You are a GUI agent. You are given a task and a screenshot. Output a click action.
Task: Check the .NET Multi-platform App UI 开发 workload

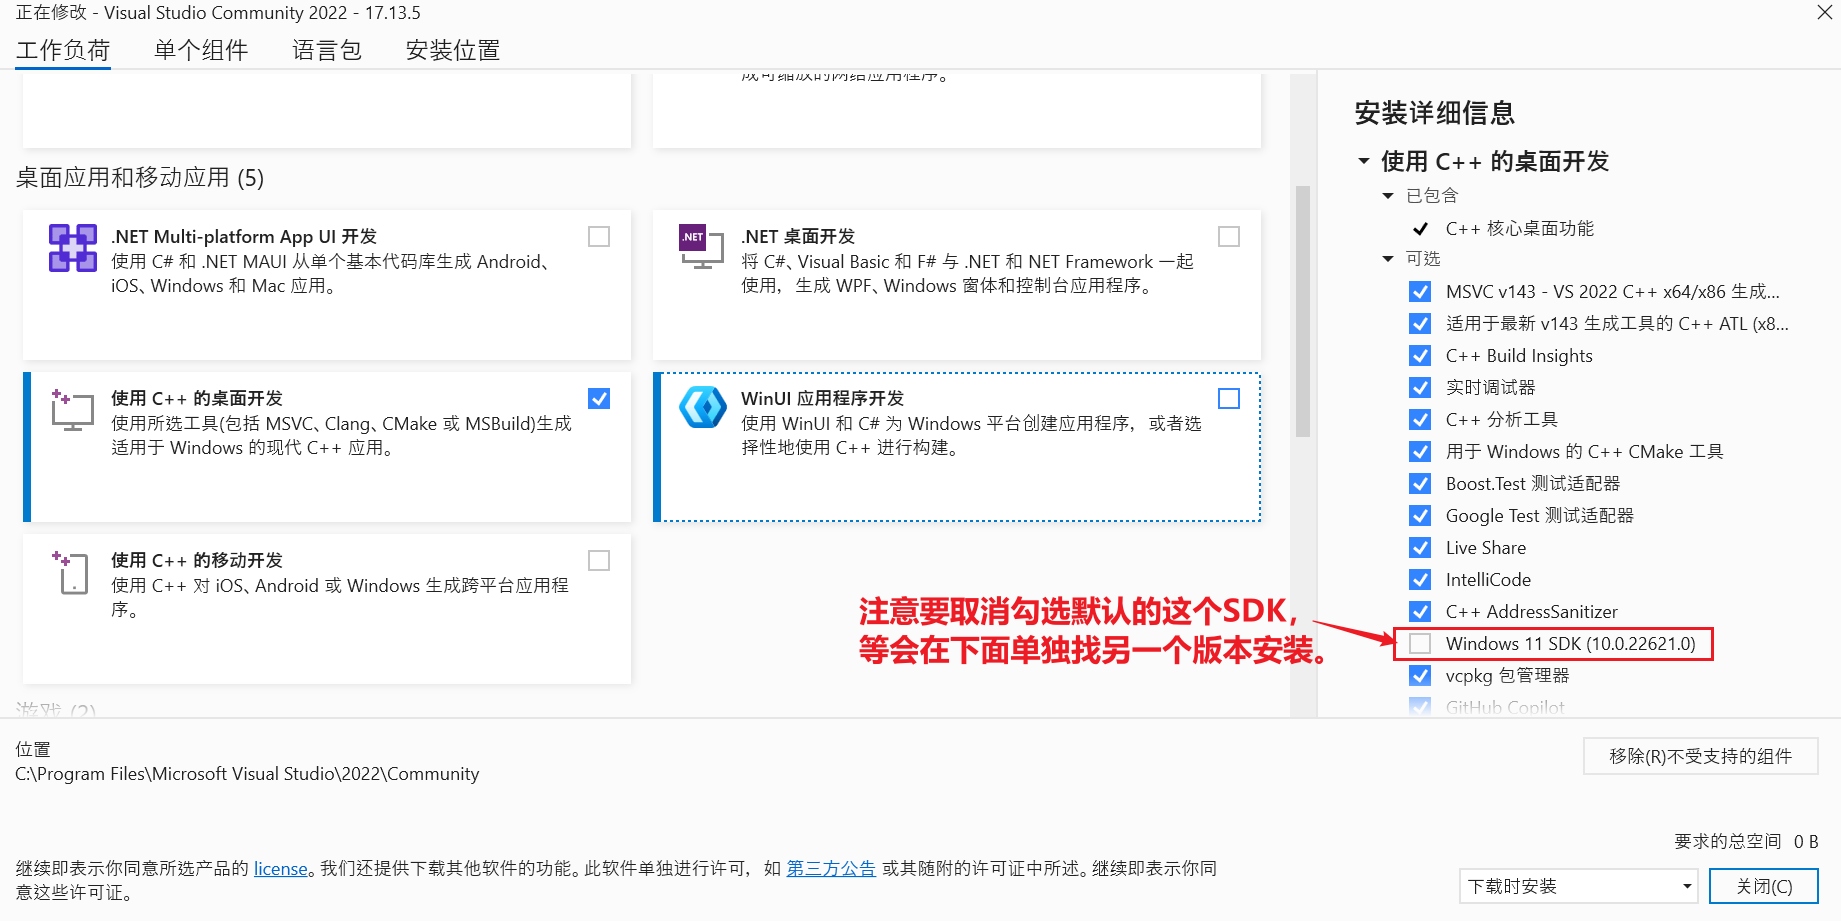[x=599, y=237]
